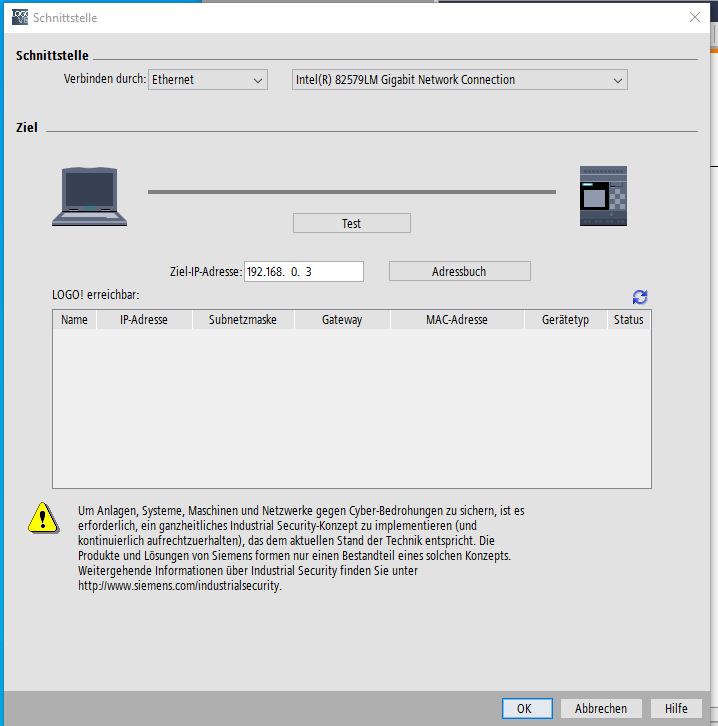Viewport: 718px width, 726px height.
Task: Click the refresh icon above the device table
Action: click(x=640, y=297)
